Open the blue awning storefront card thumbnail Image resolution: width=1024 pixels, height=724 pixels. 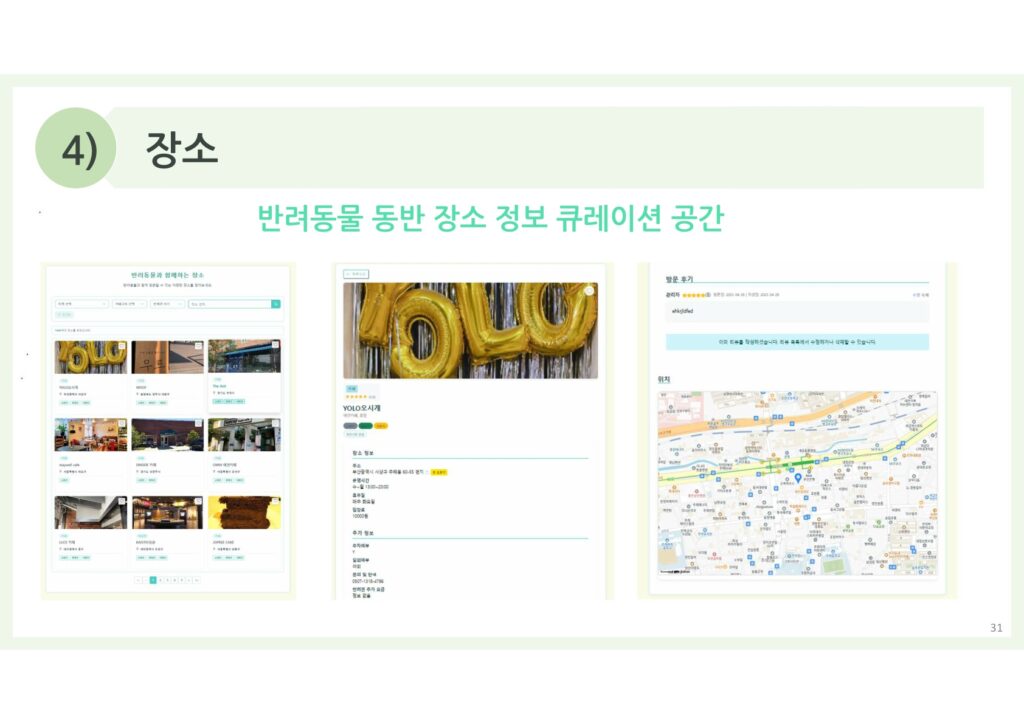pyautogui.click(x=244, y=357)
